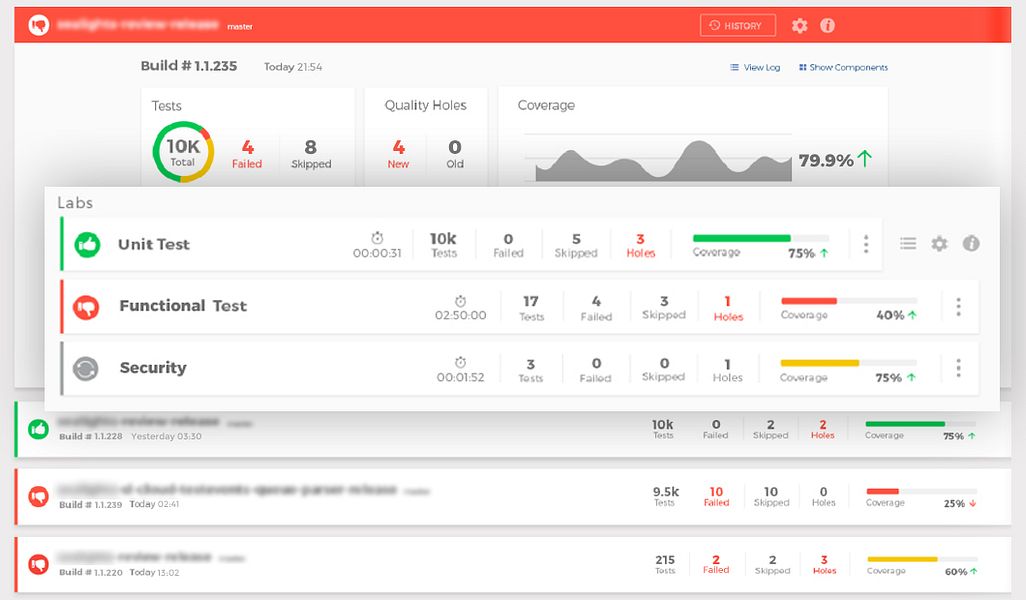Open the View Log link

point(755,67)
